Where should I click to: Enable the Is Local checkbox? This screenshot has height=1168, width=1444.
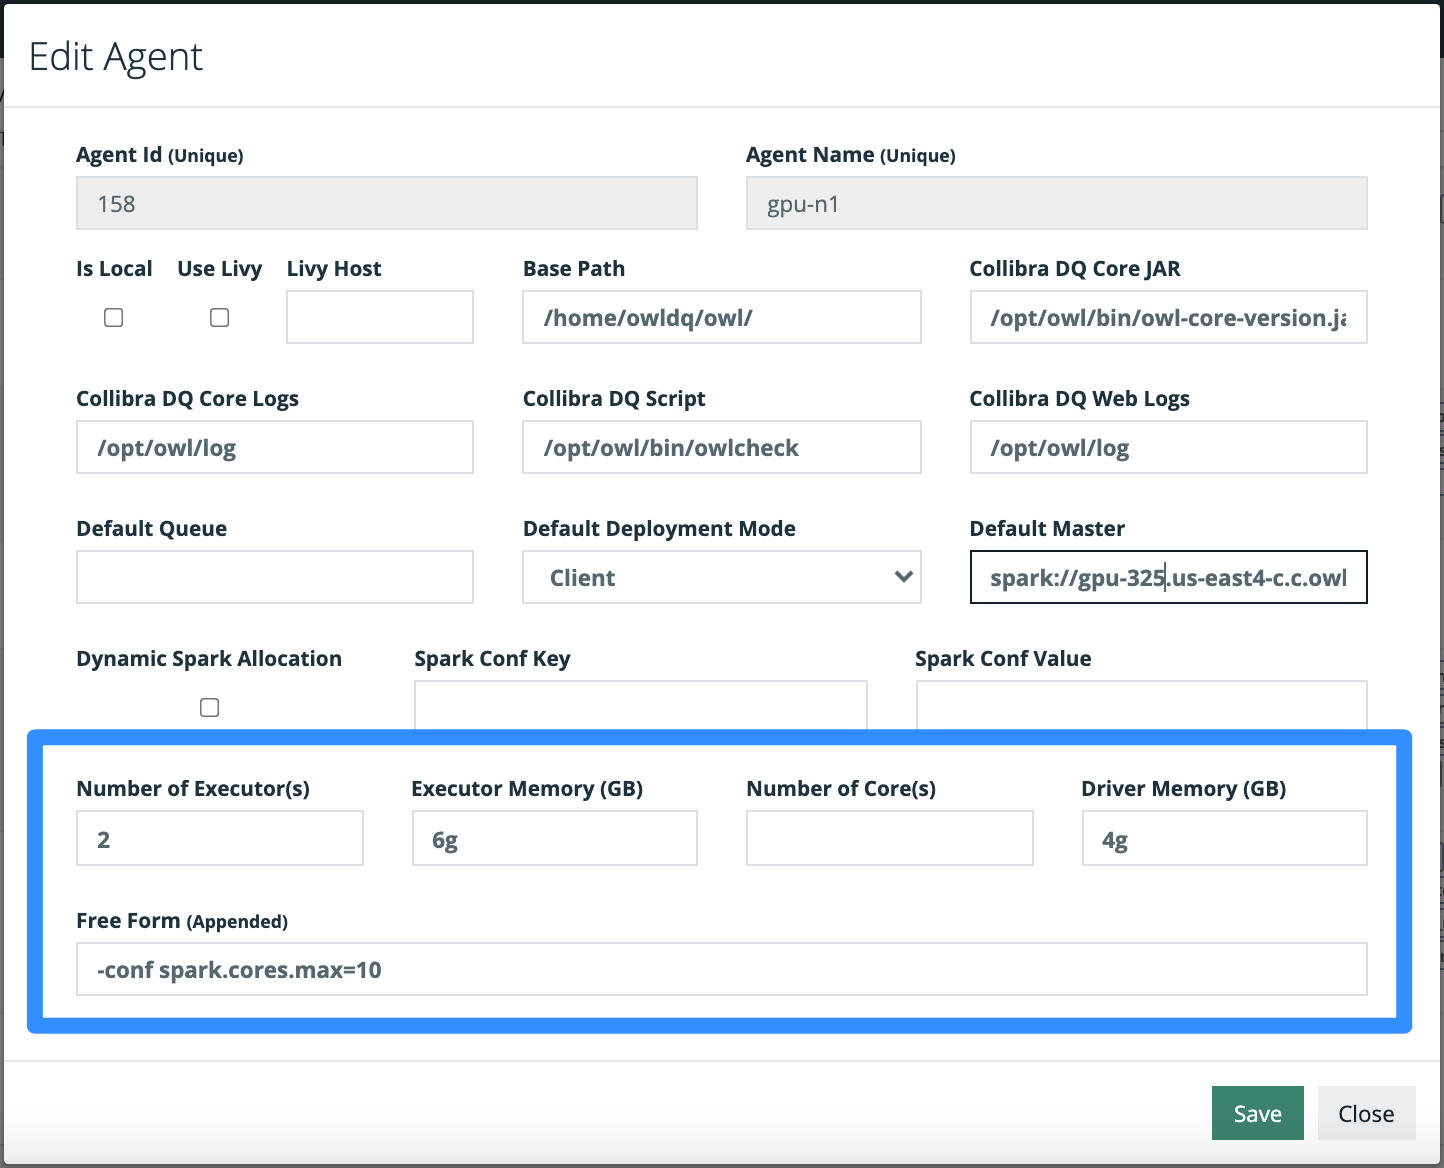pos(114,318)
